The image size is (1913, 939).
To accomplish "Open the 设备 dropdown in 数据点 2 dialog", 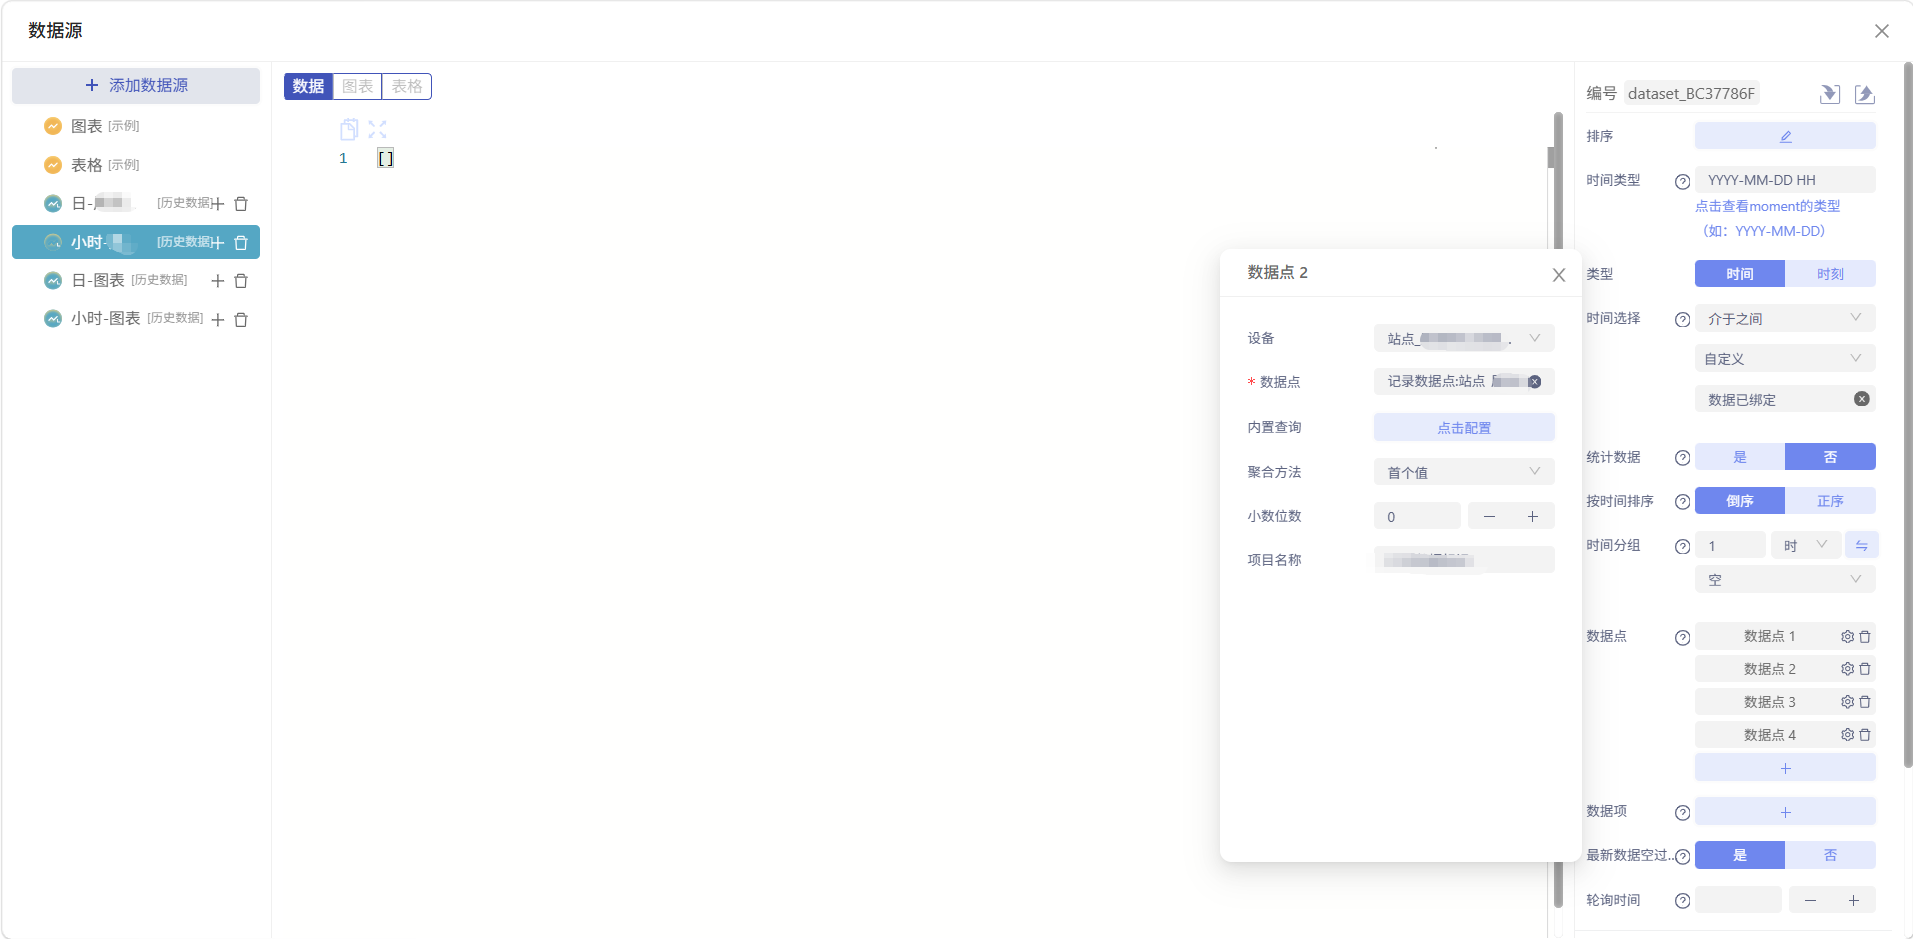I will [x=1463, y=338].
